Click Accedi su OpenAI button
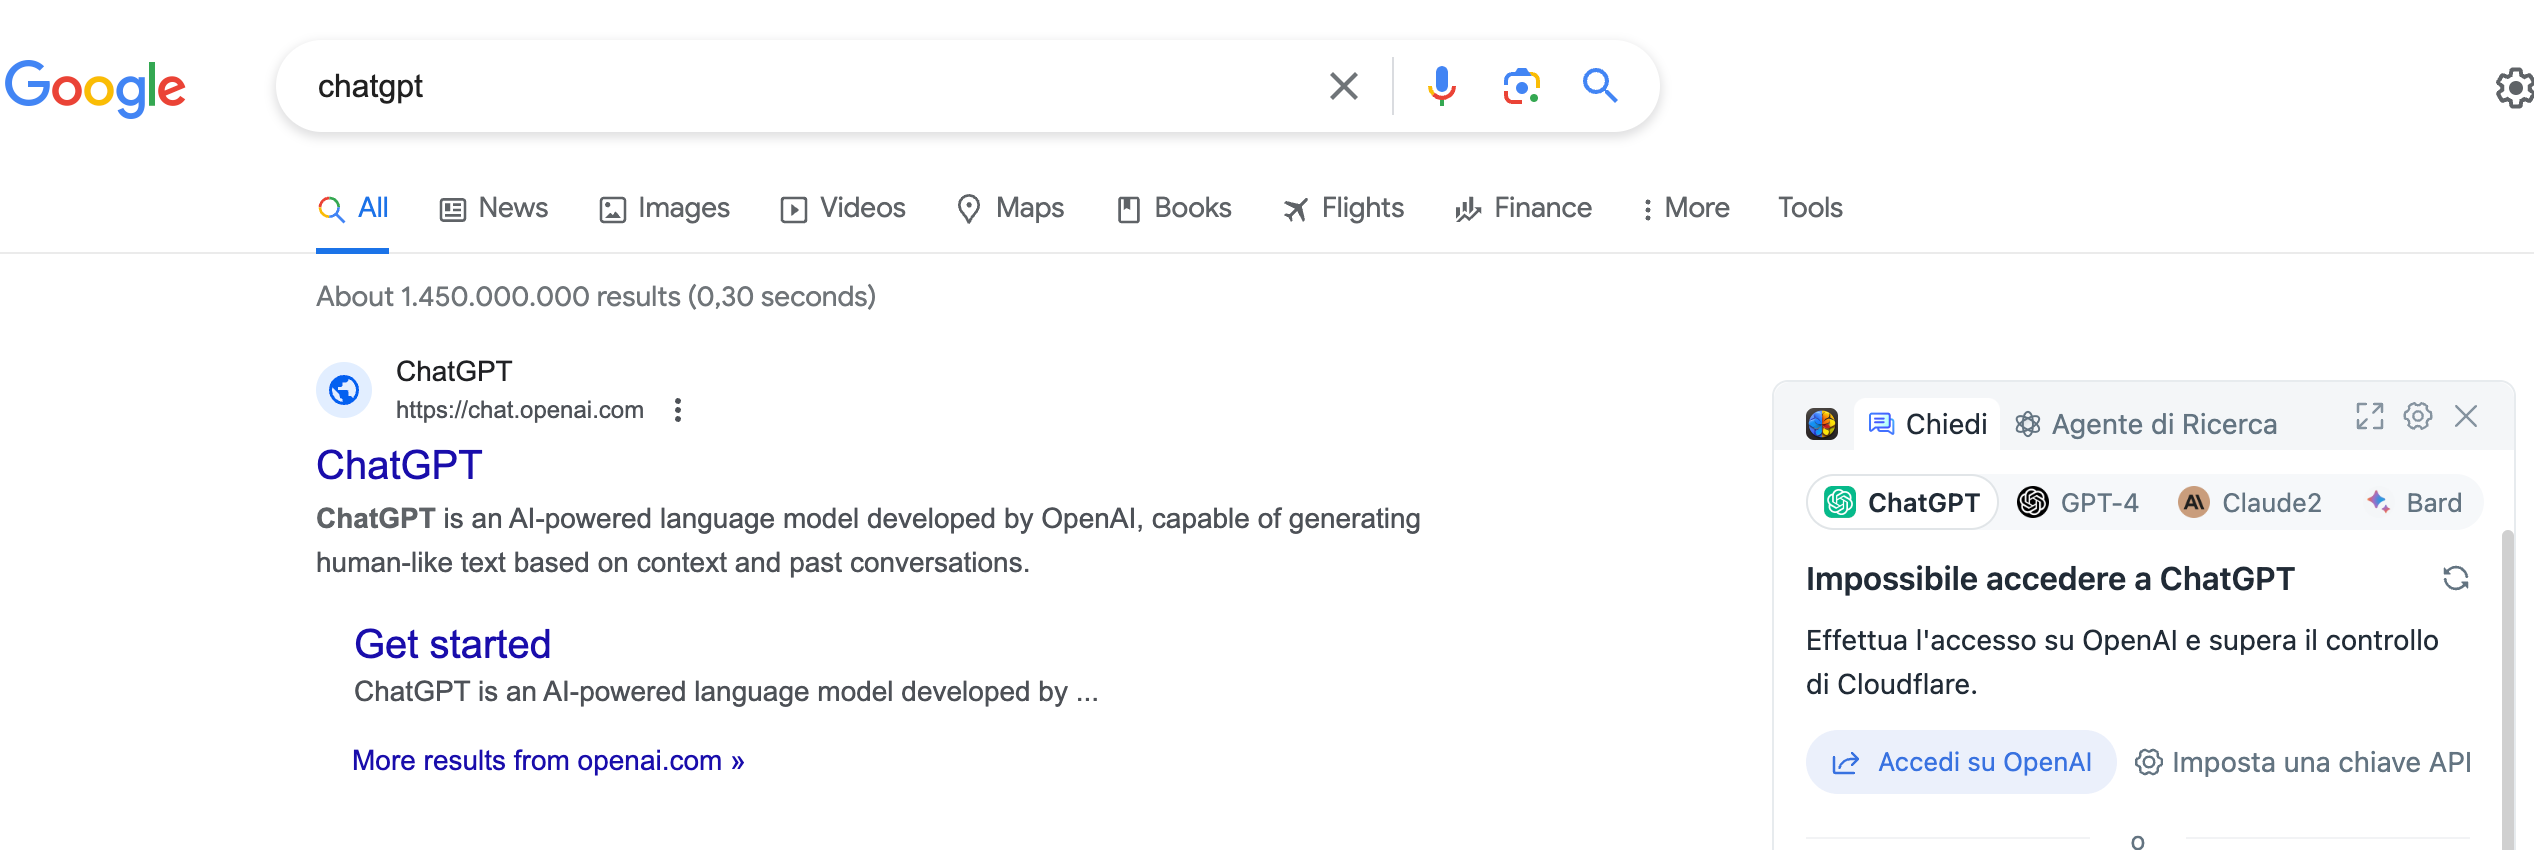 point(1961,762)
